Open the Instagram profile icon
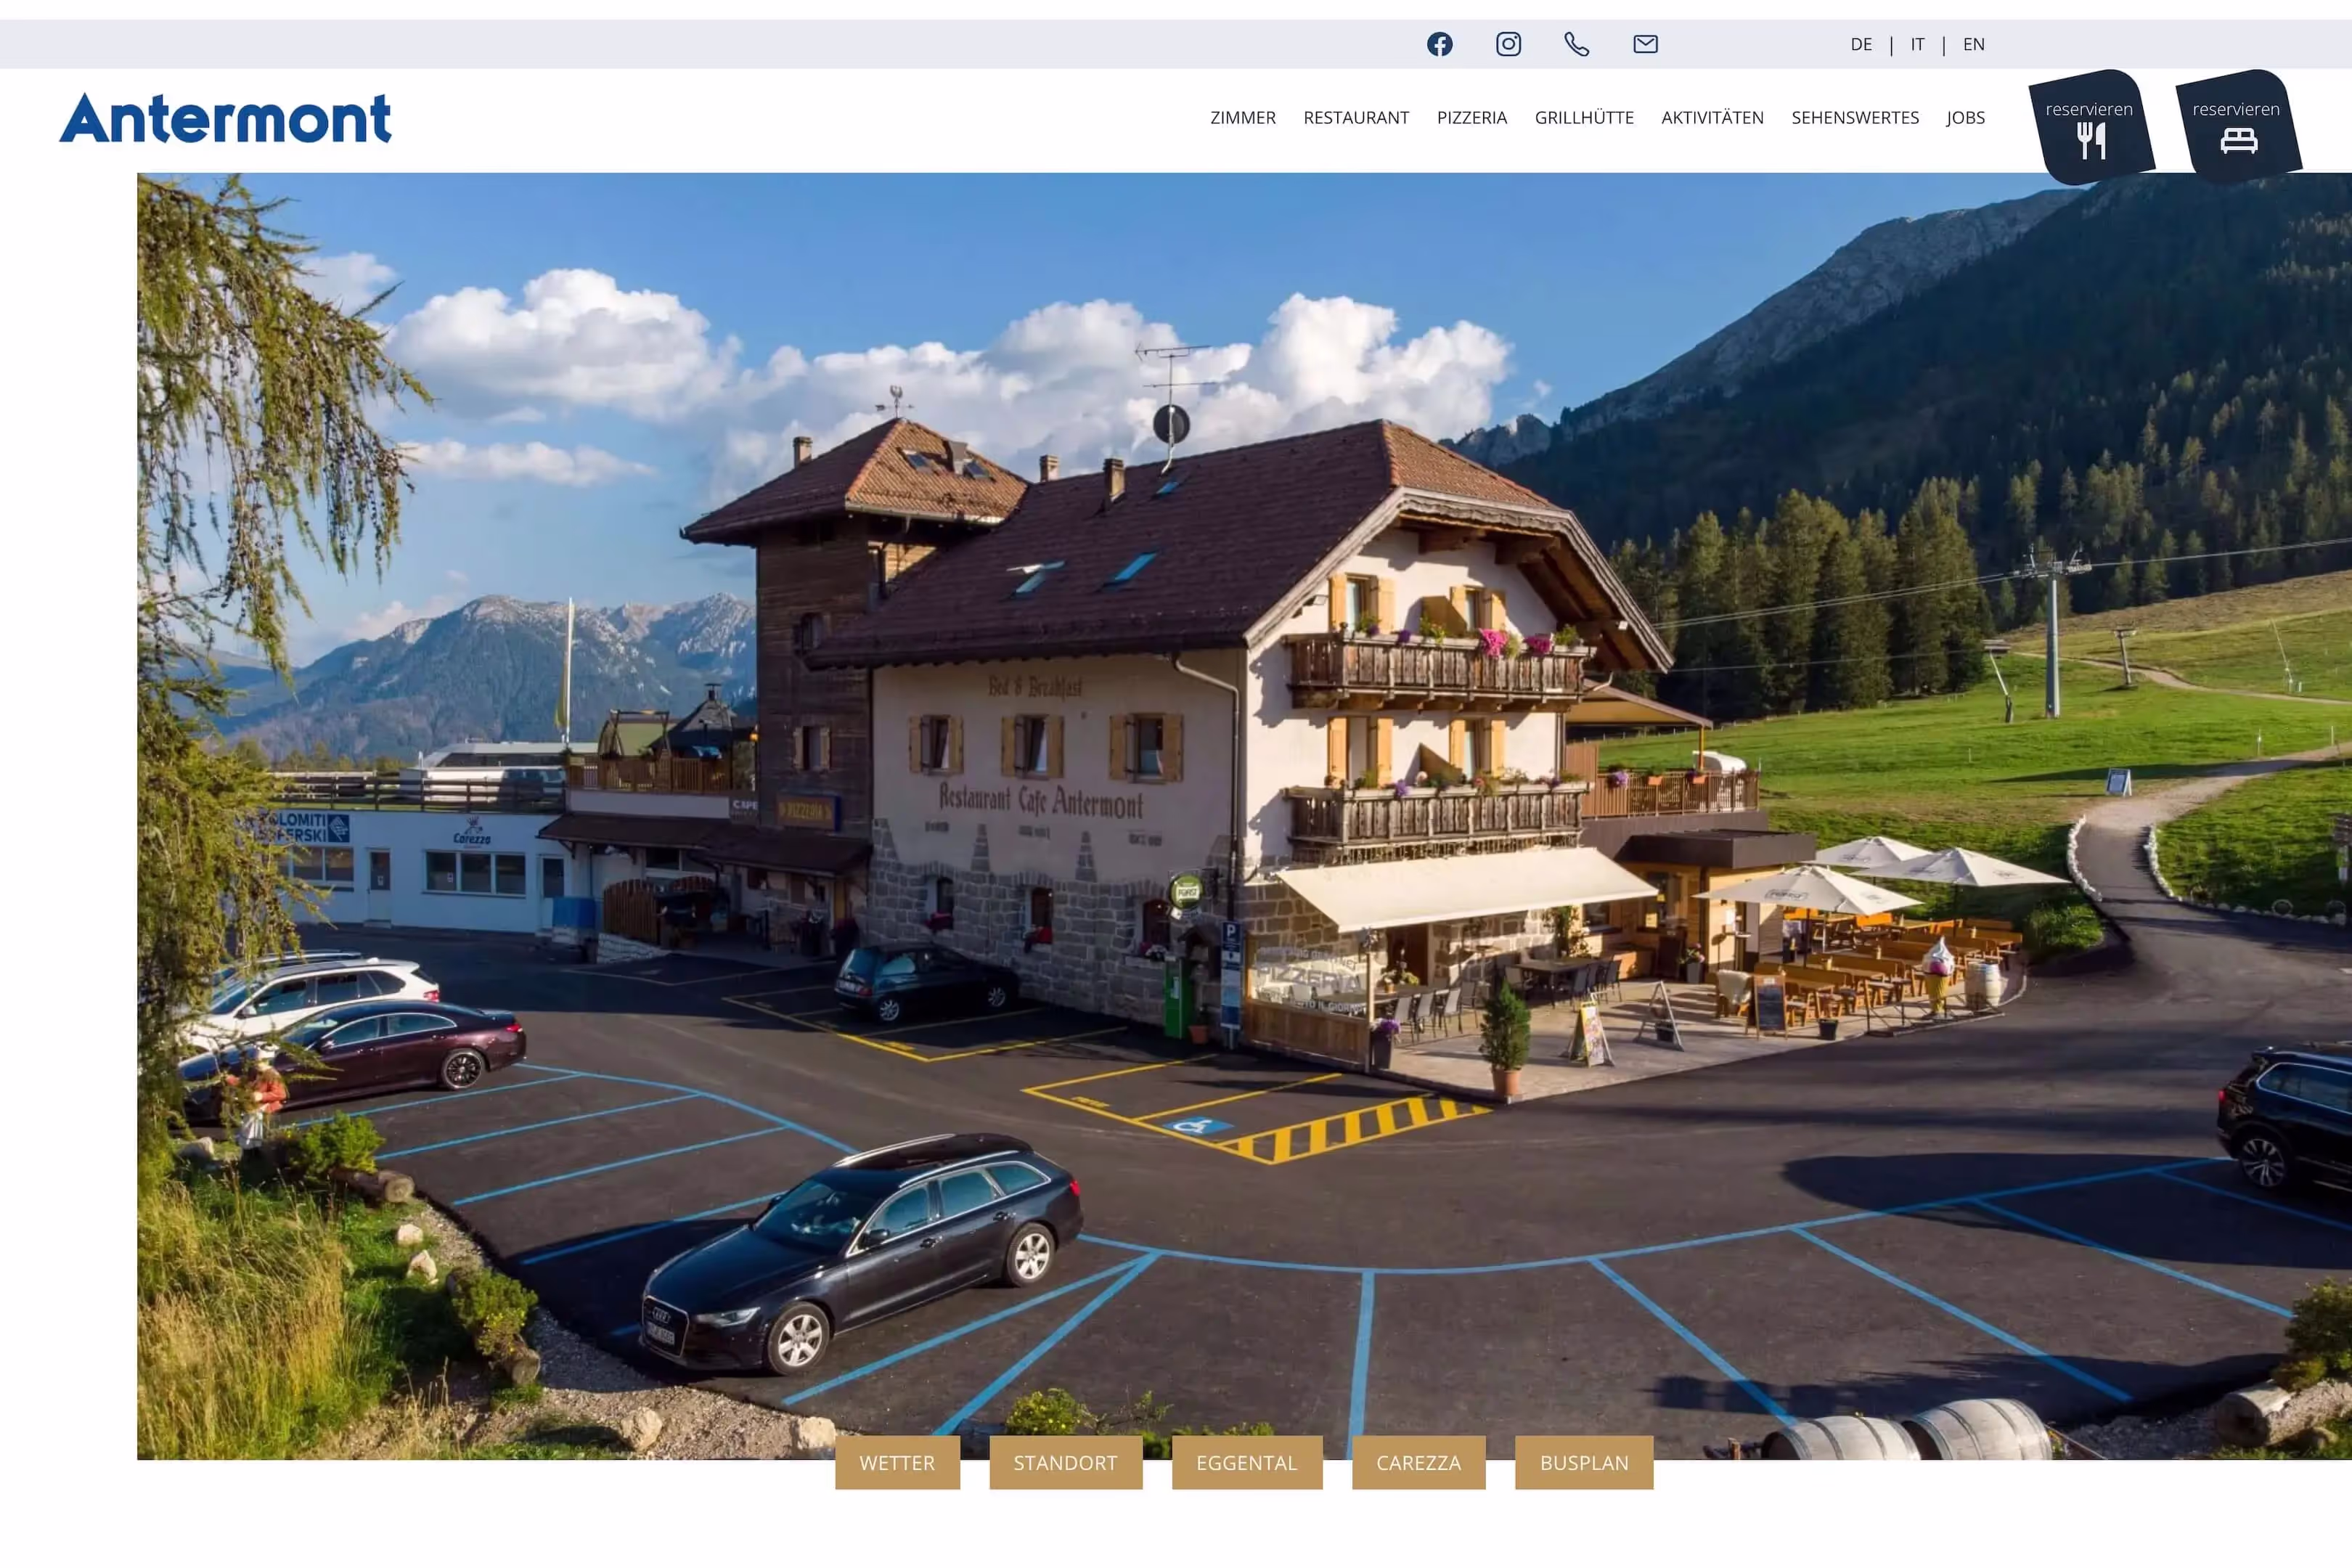 (x=1508, y=44)
